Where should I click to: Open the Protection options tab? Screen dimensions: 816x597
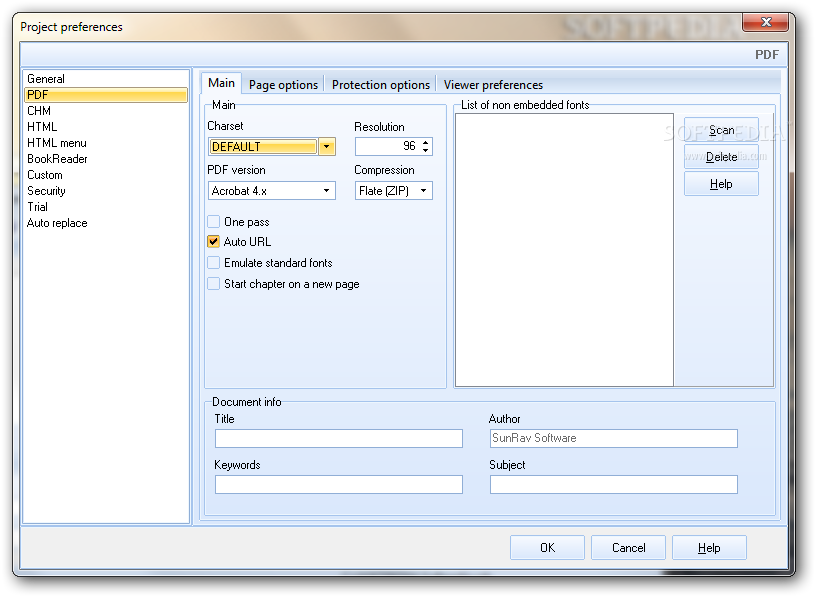[x=381, y=85]
